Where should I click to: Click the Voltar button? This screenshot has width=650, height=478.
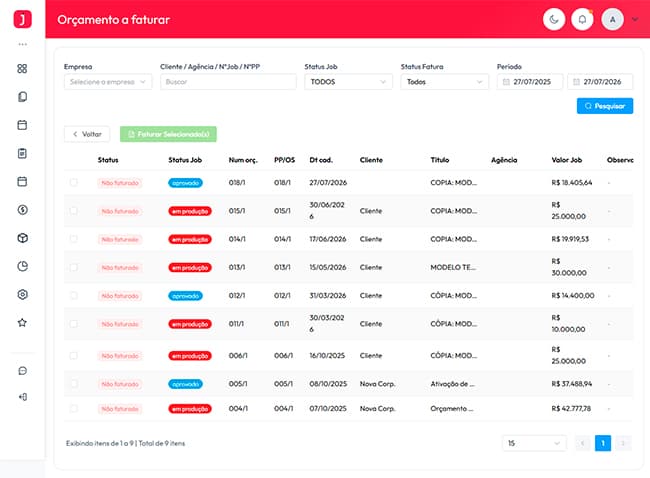[x=87, y=134]
